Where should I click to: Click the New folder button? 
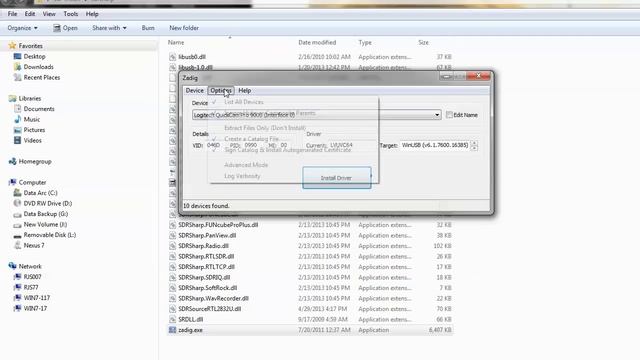click(184, 28)
